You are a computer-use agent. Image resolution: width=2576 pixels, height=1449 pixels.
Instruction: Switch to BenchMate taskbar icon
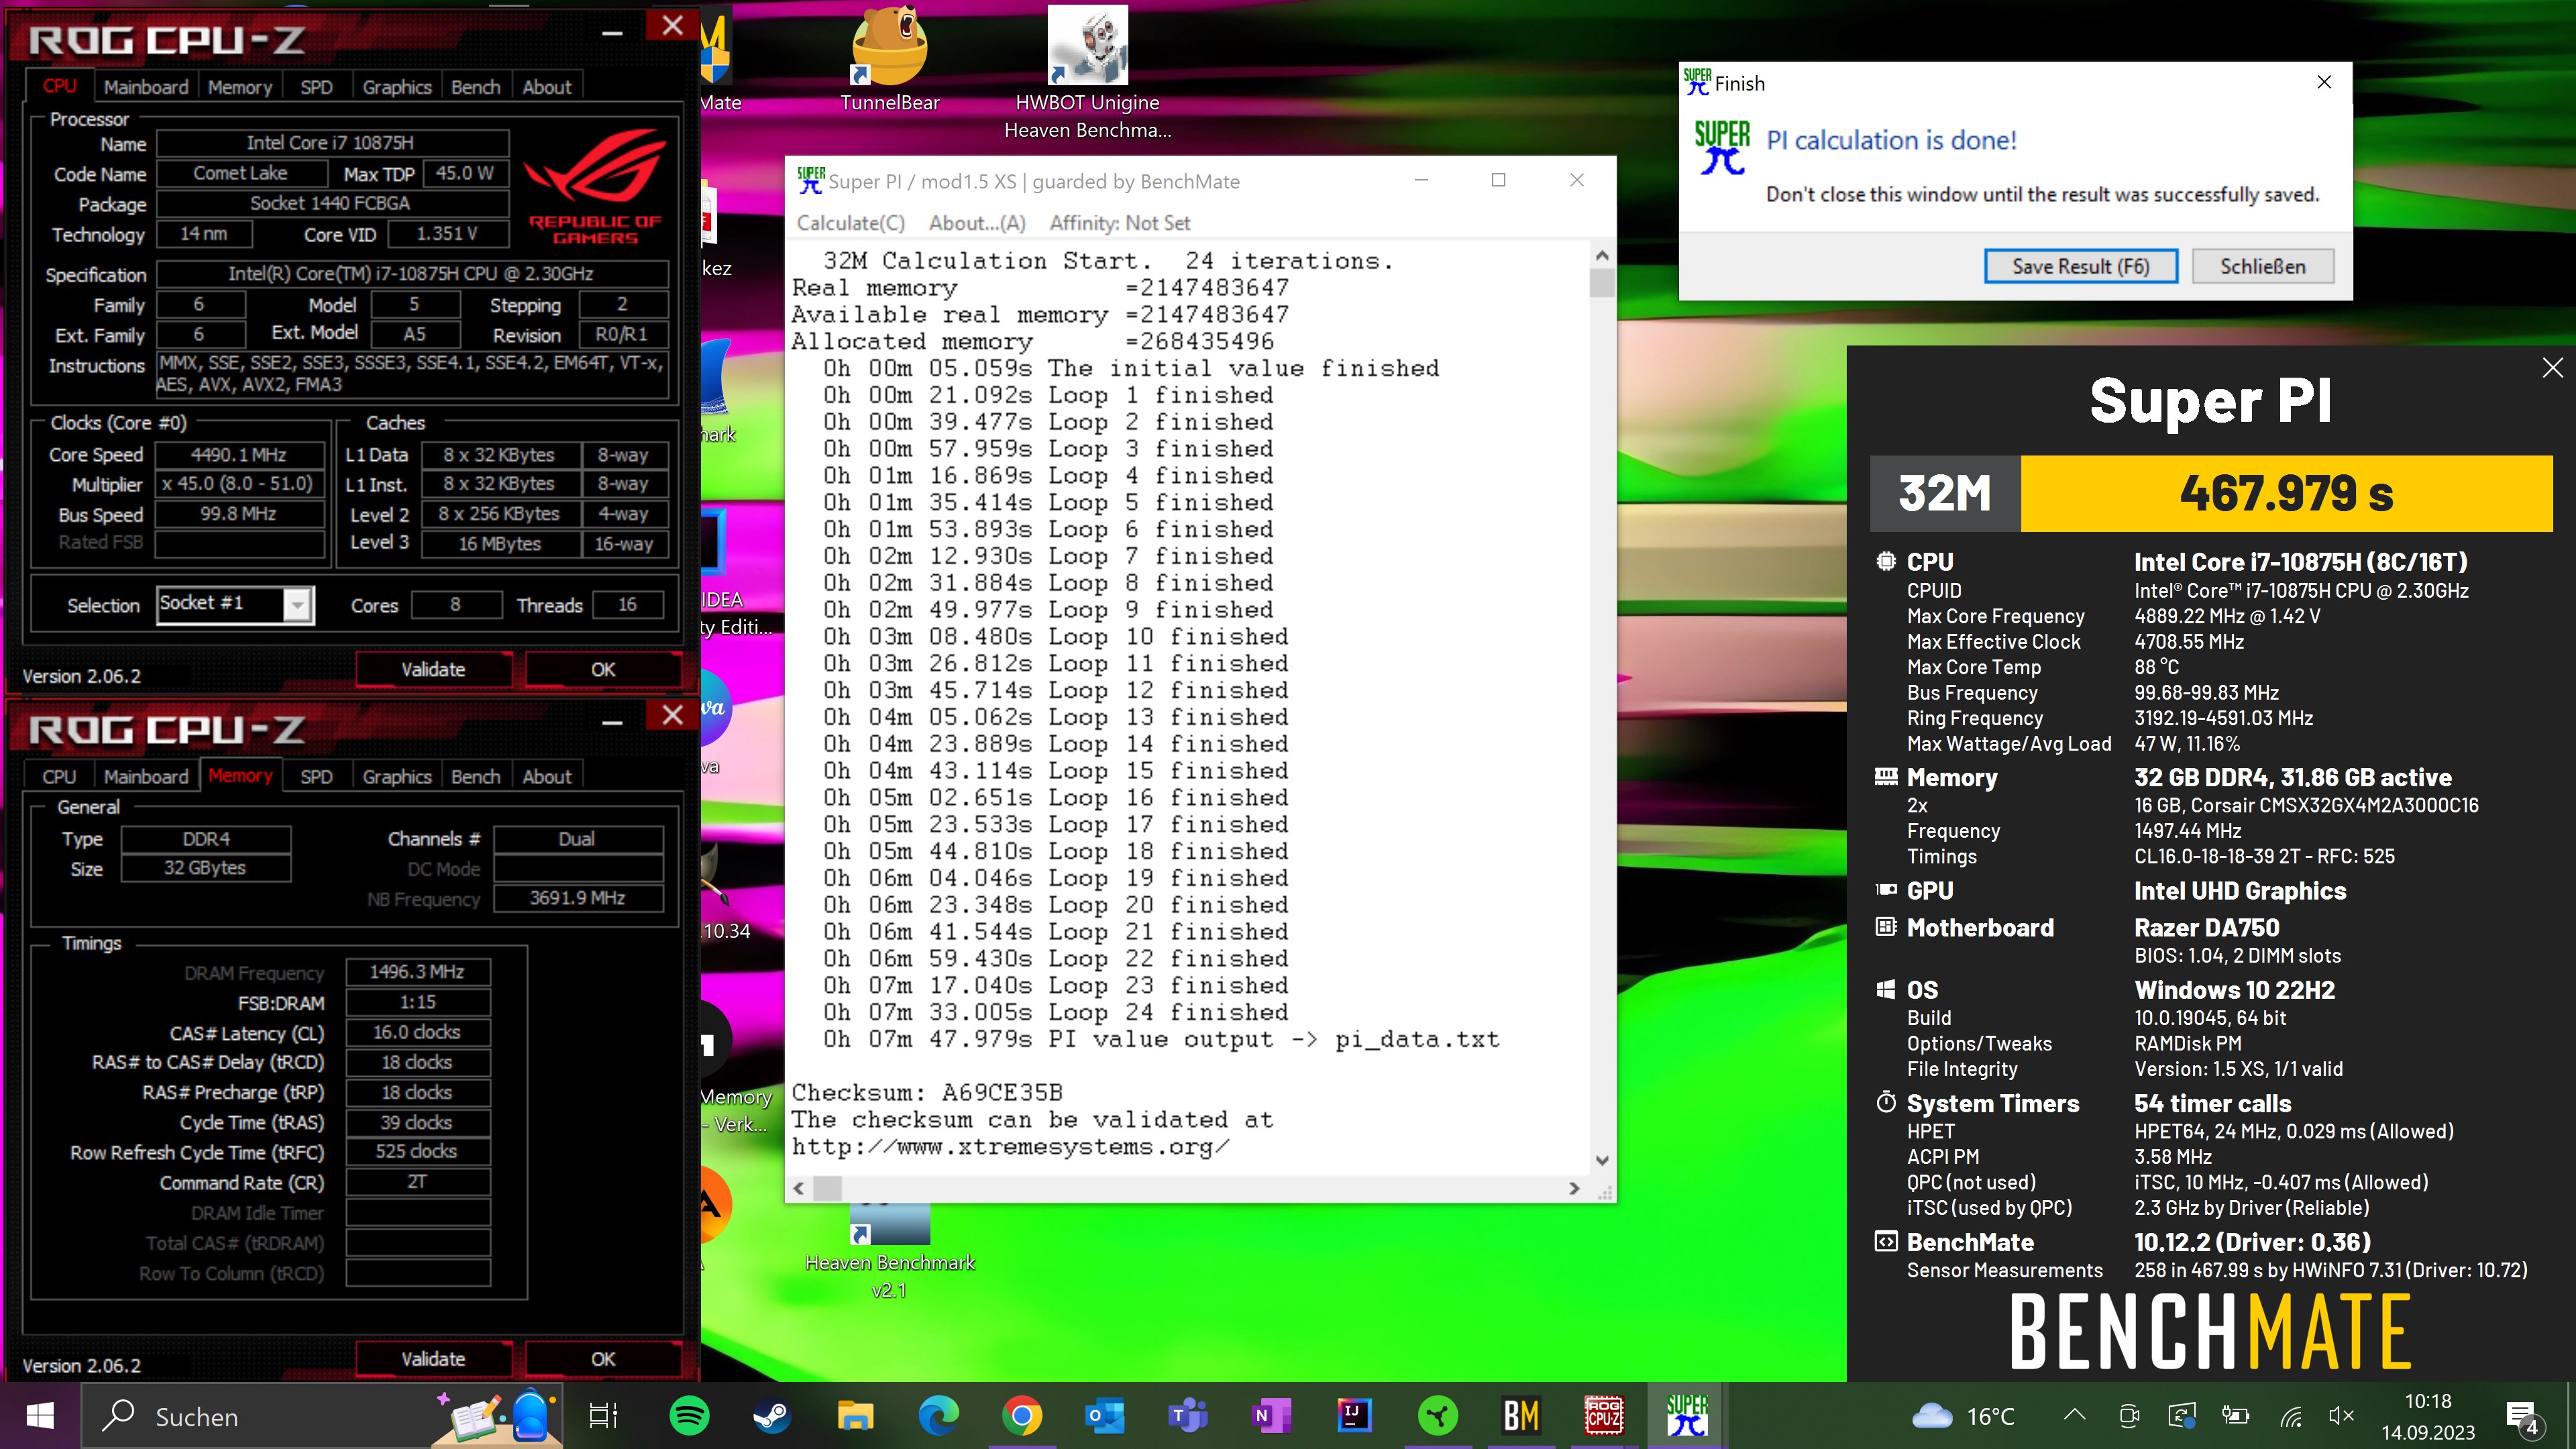coord(1521,1416)
